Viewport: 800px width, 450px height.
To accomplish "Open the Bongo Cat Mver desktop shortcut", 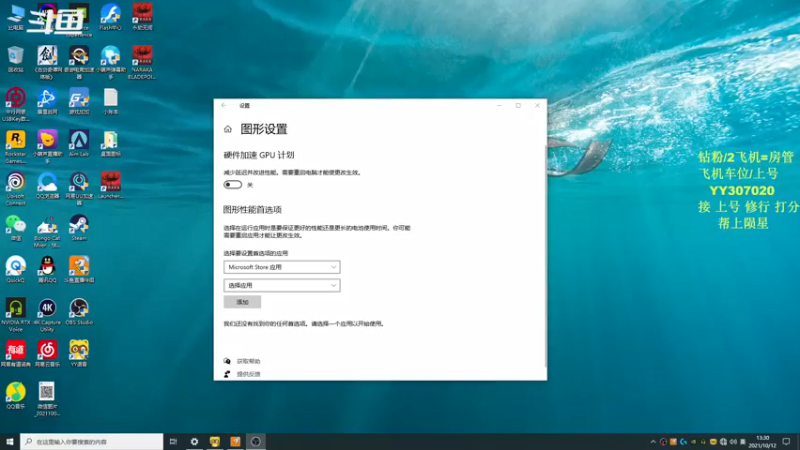I will pos(47,231).
